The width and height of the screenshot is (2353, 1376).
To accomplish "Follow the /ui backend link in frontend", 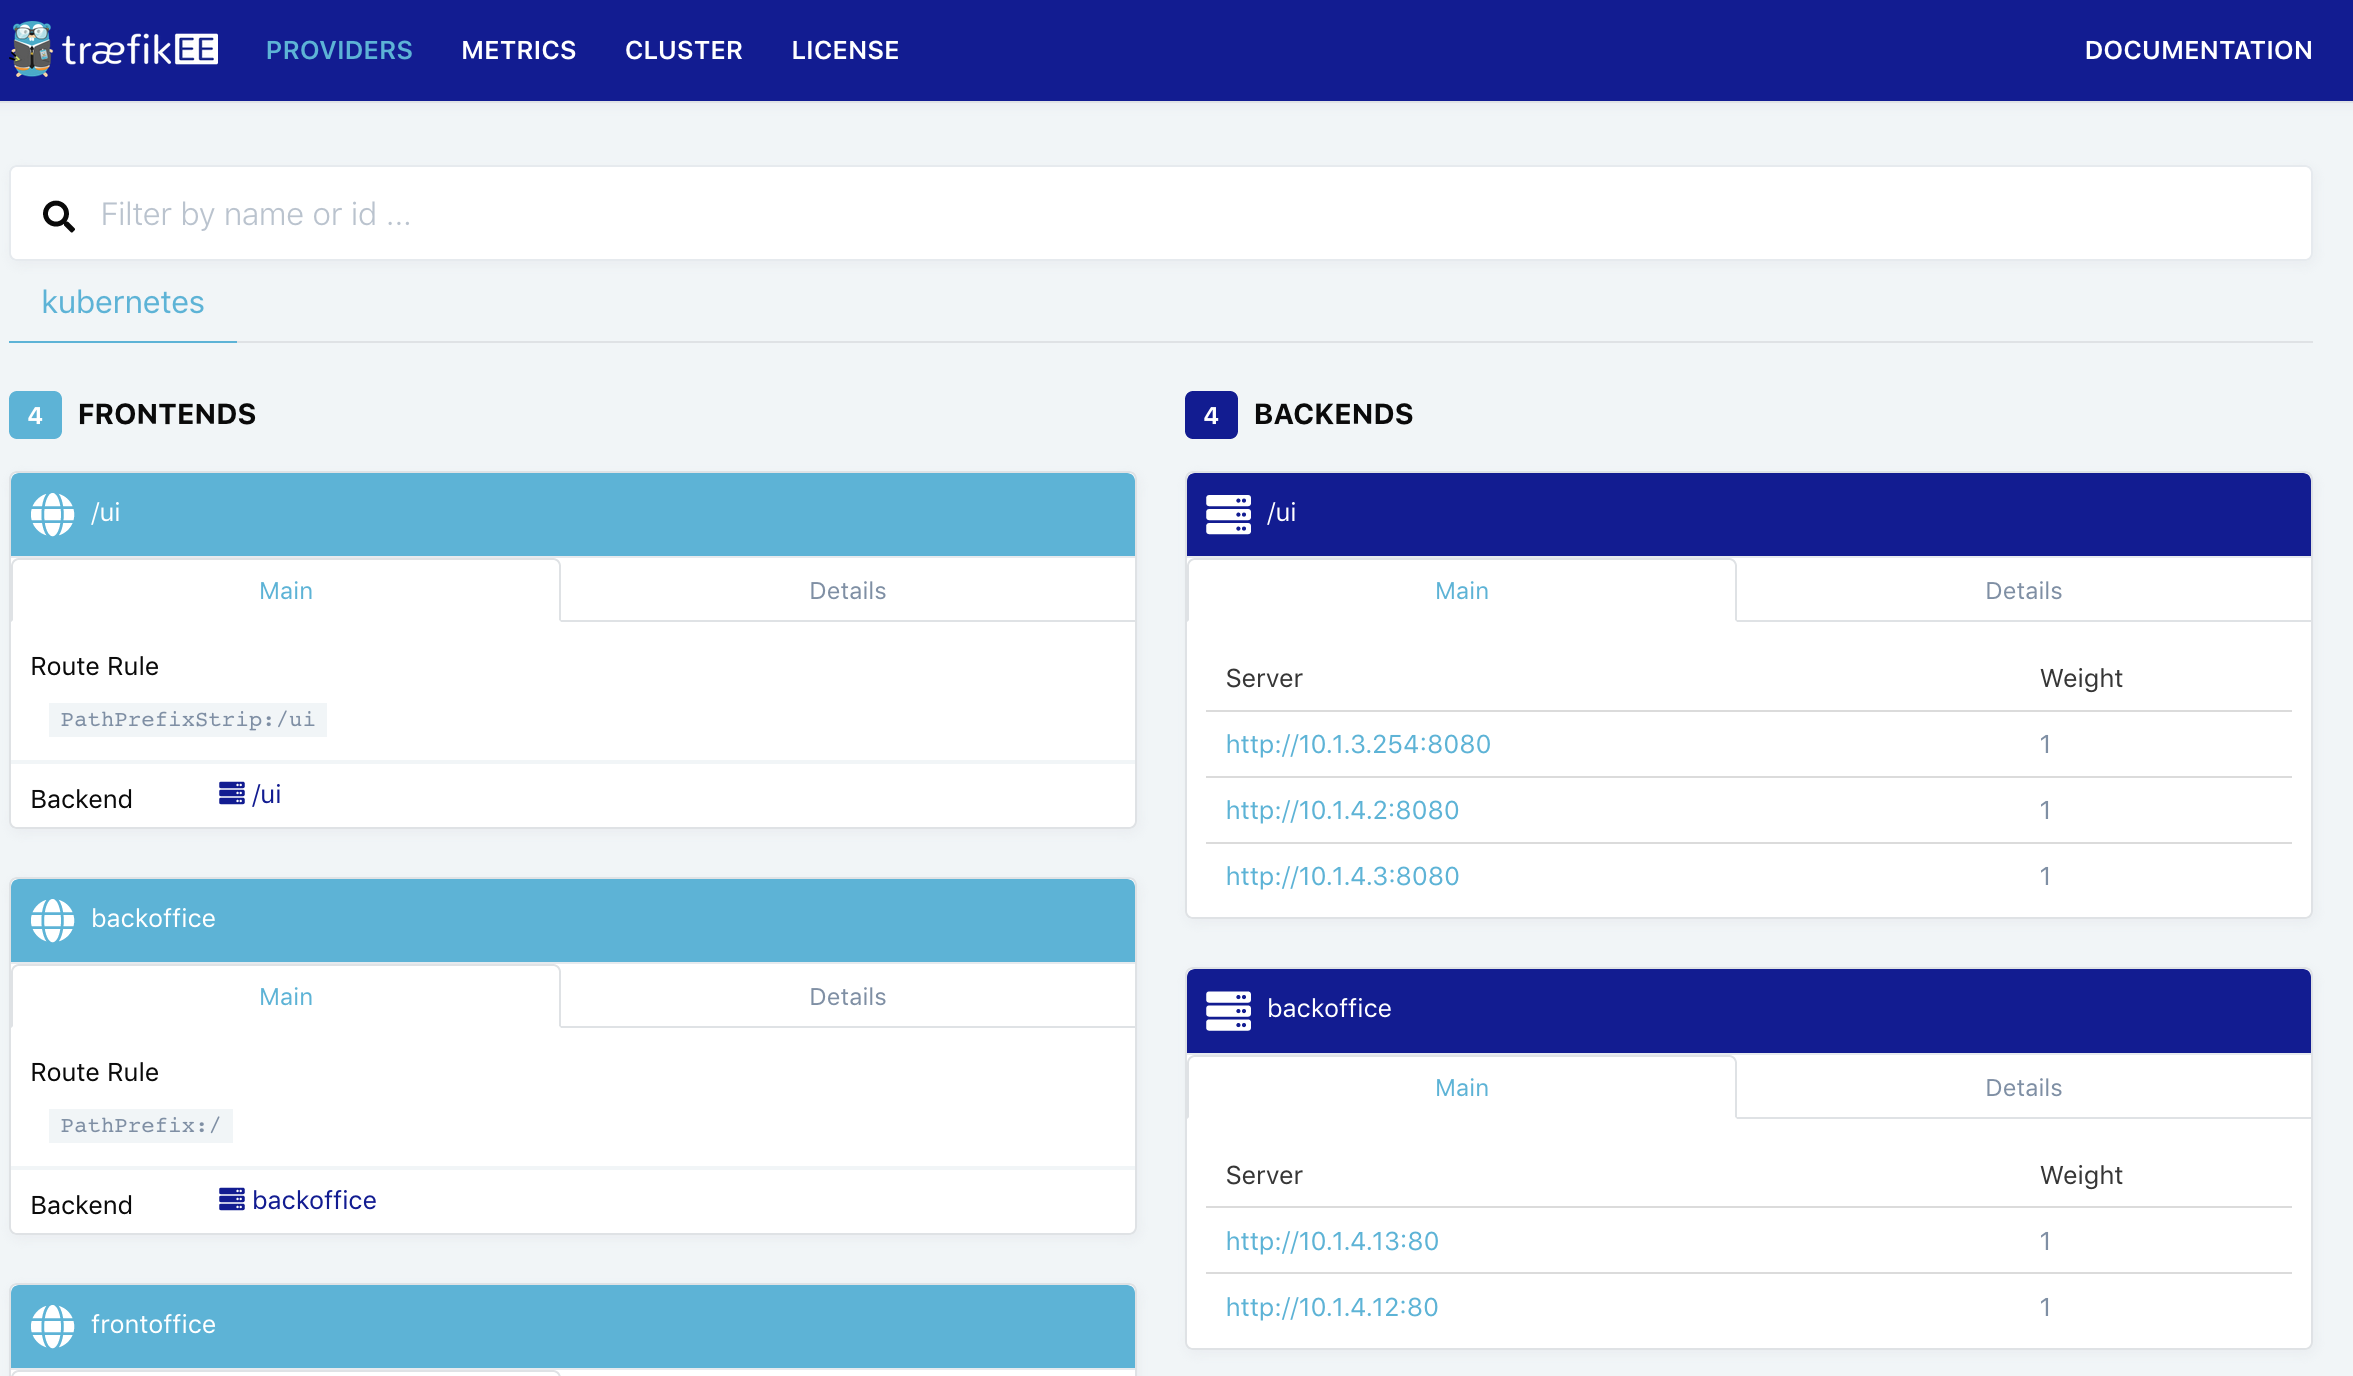I will click(x=266, y=794).
